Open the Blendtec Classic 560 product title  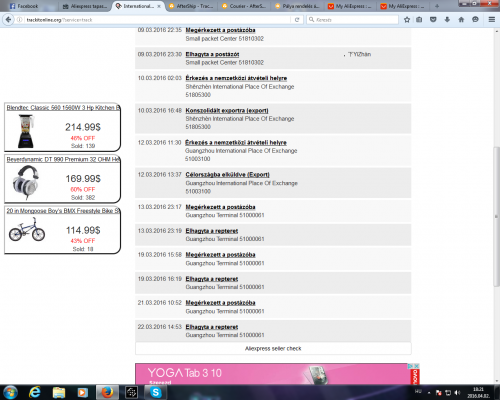pos(63,108)
